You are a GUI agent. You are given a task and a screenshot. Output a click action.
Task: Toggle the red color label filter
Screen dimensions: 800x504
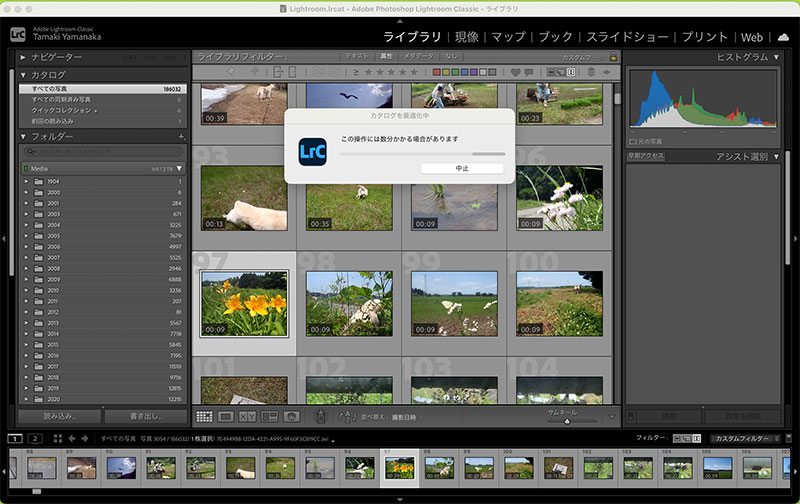coord(437,72)
